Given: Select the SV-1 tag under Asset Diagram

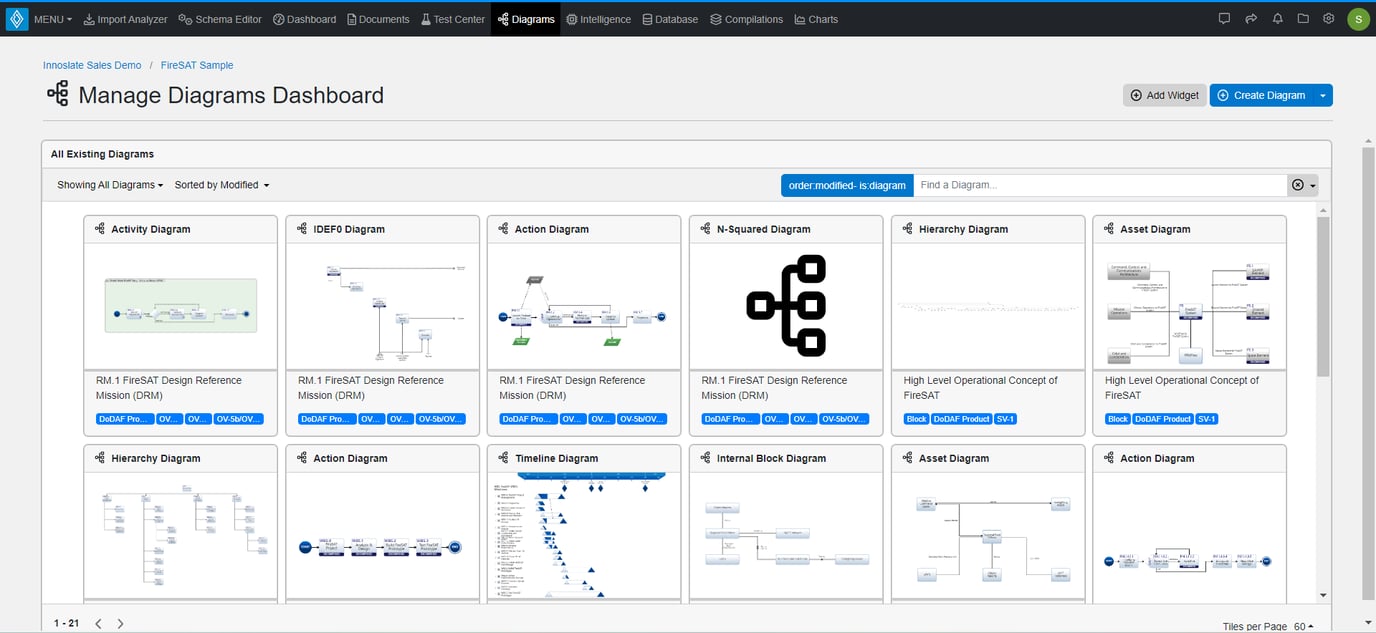Looking at the screenshot, I should [x=1206, y=418].
